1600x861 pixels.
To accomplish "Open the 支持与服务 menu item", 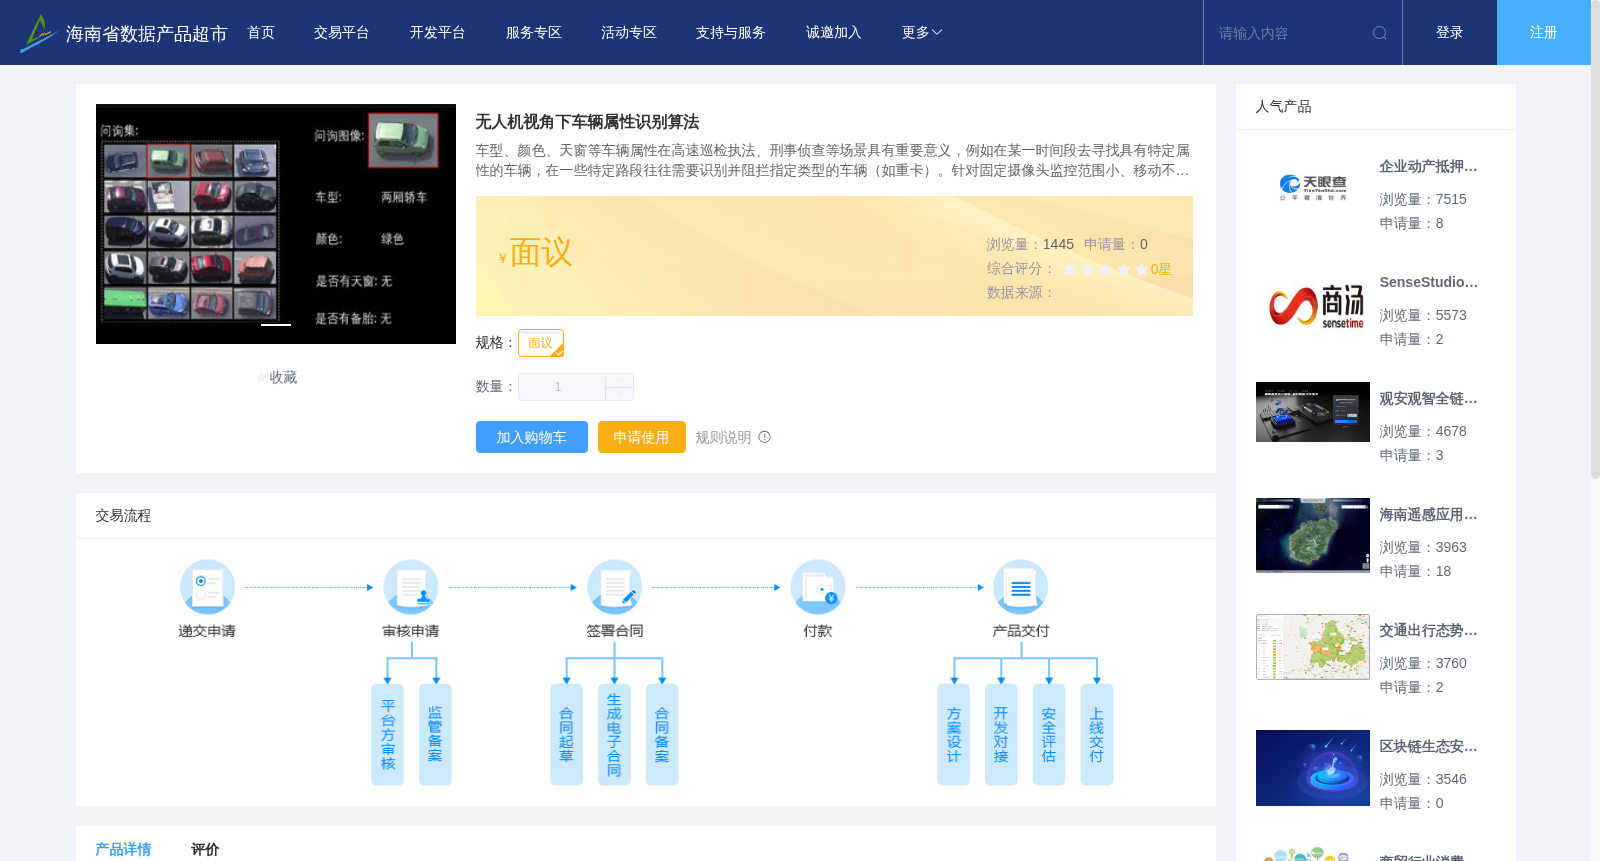I will pos(731,33).
